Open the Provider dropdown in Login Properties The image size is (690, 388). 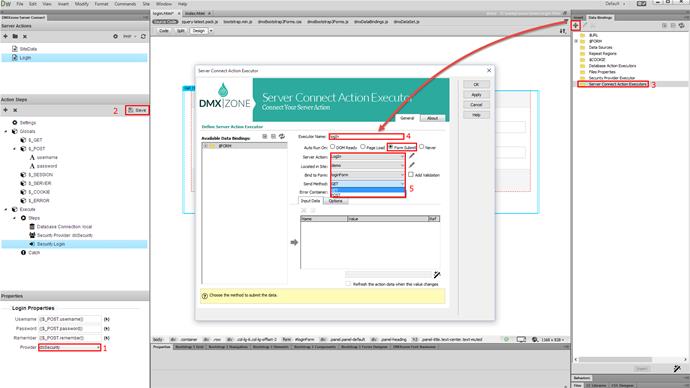click(x=70, y=348)
